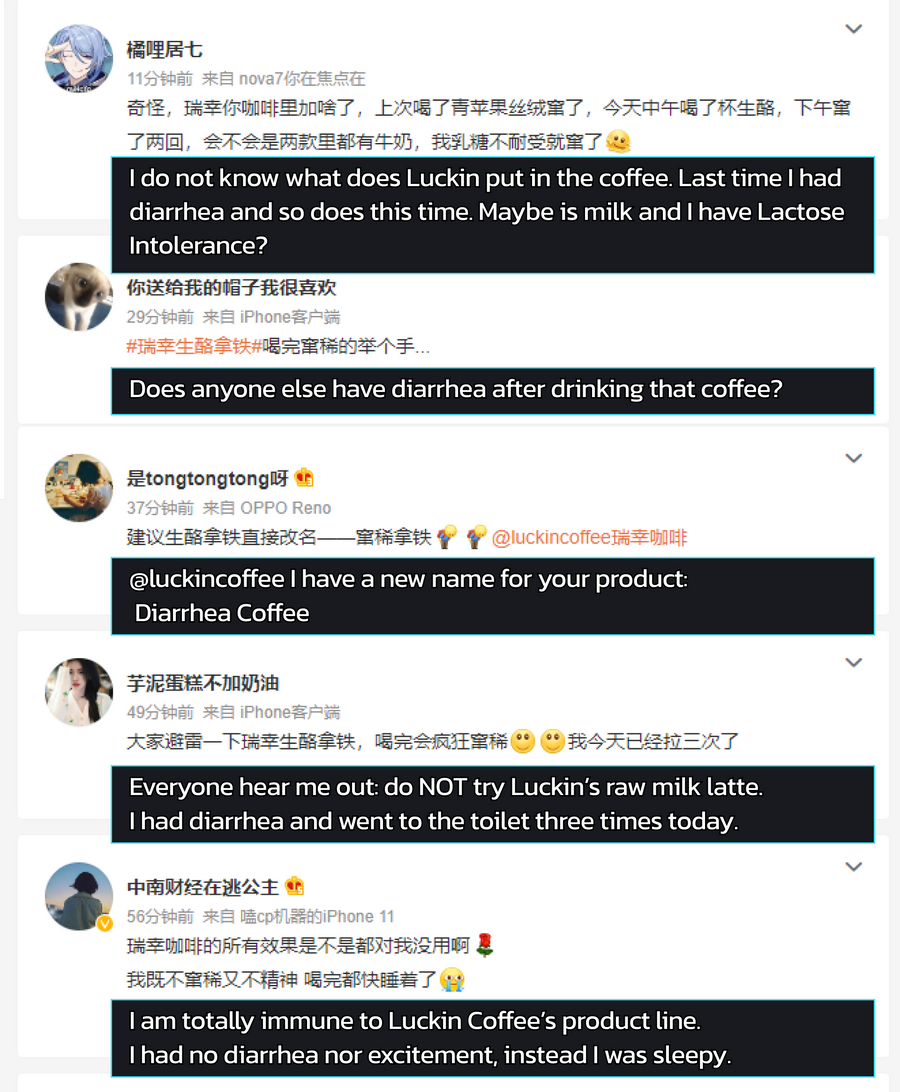Expand options chevron for 芋泥蛋糕不加奶油's post
Viewport: 900px width, 1092px height.
pos(853,662)
